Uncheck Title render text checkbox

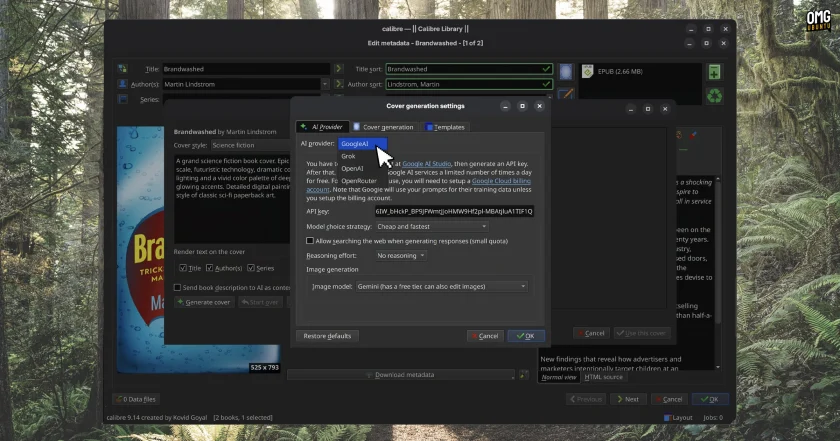click(x=183, y=268)
